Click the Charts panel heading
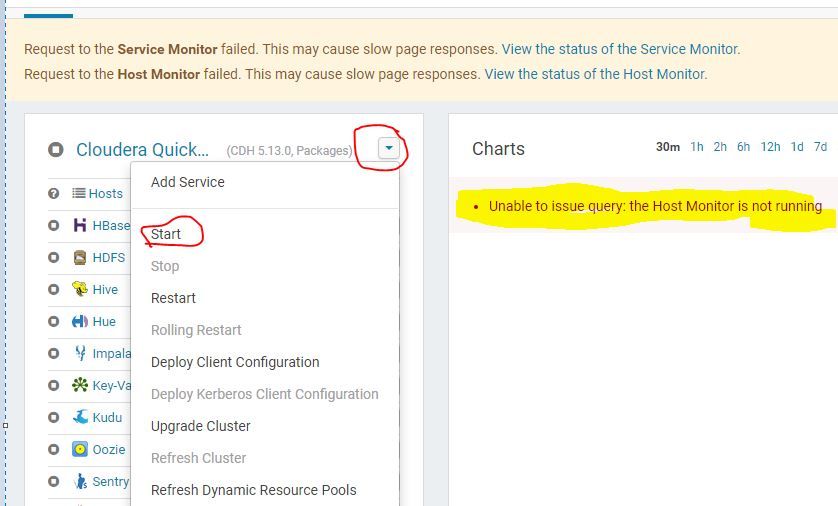The height and width of the screenshot is (506, 838). 498,149
